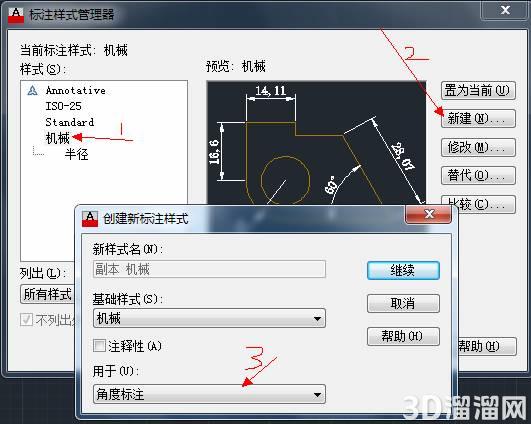Click 取消 in the create style dialog
The width and height of the screenshot is (531, 424).
(x=403, y=303)
